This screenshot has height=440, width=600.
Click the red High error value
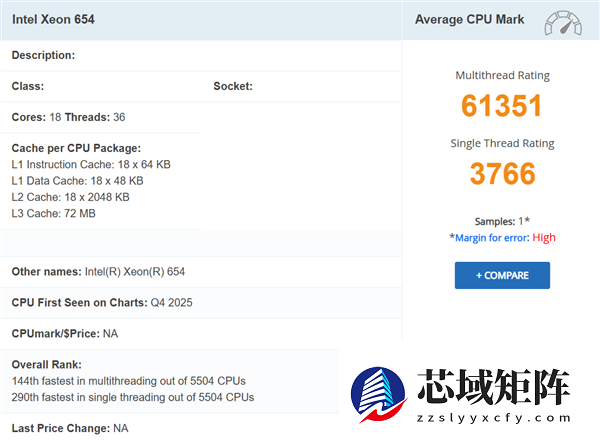(544, 238)
